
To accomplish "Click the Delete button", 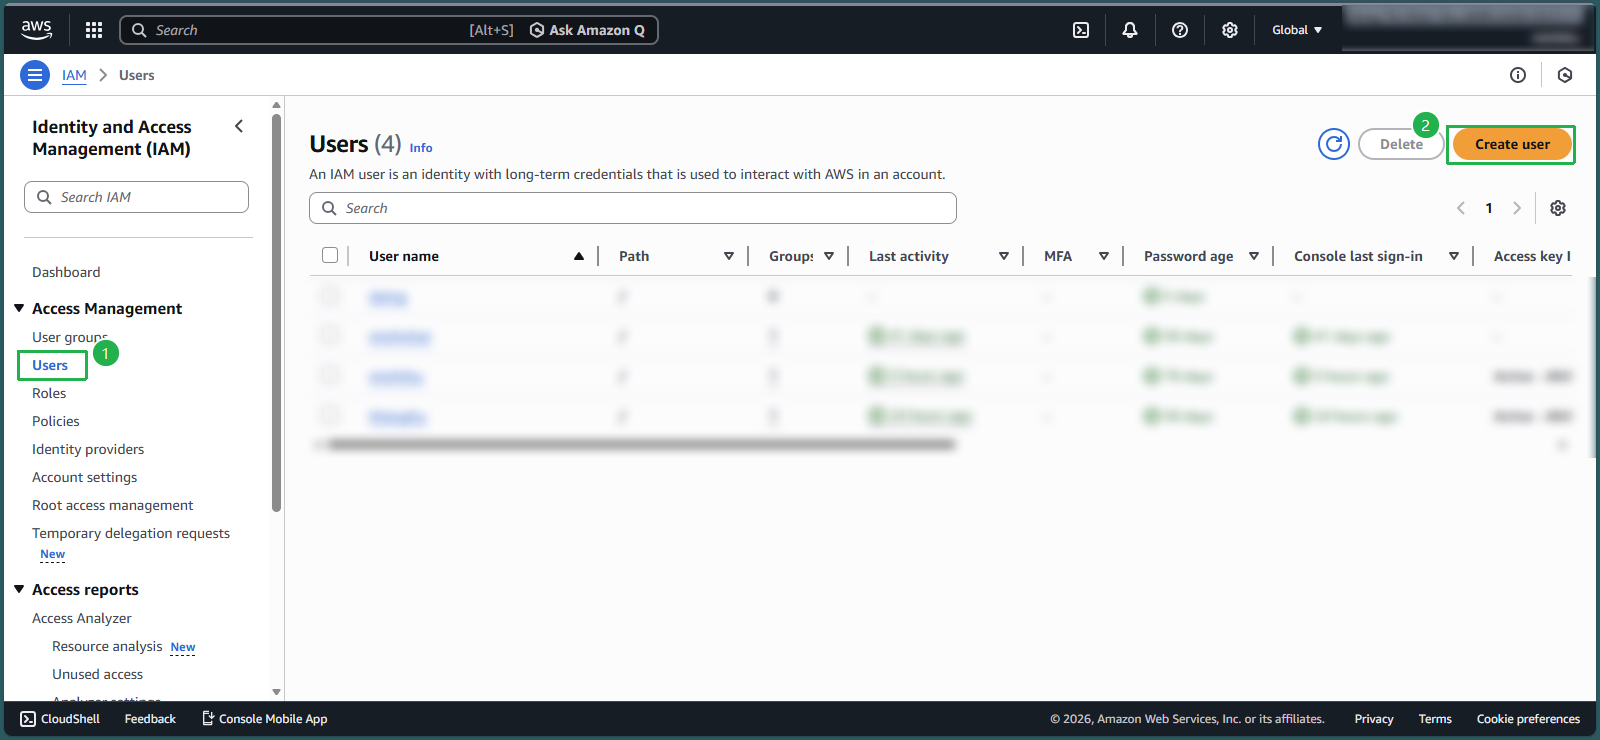I will pyautogui.click(x=1401, y=144).
